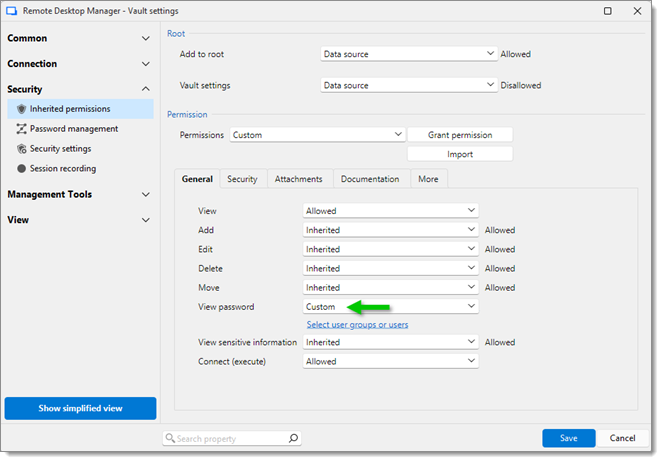The height and width of the screenshot is (462, 662).
Task: Click the View sensitive information label
Action: (x=247, y=342)
